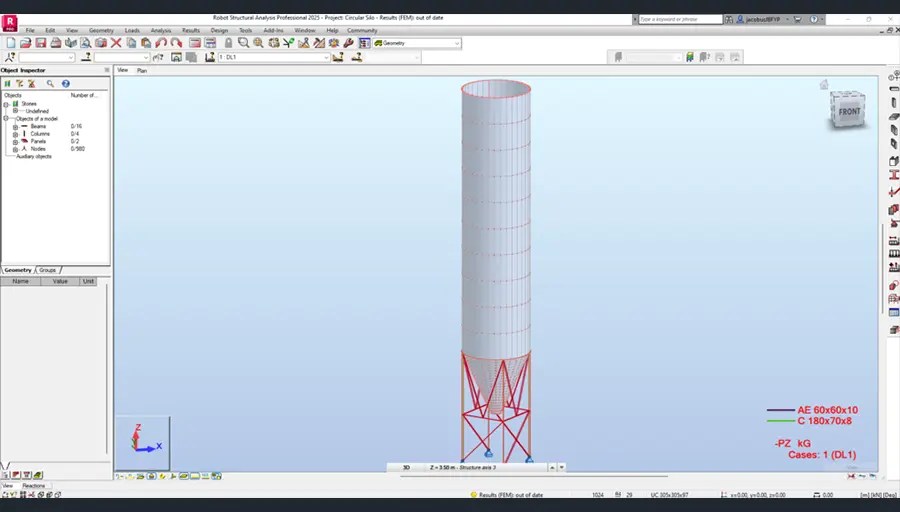This screenshot has height=512, width=900.
Task: Open the Add-Ins menu
Action: tap(273, 30)
